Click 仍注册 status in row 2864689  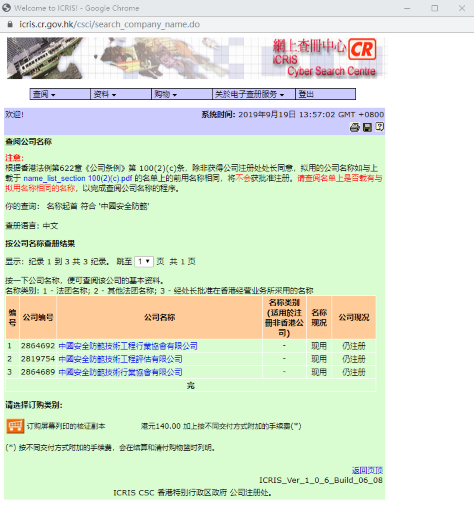tap(354, 372)
